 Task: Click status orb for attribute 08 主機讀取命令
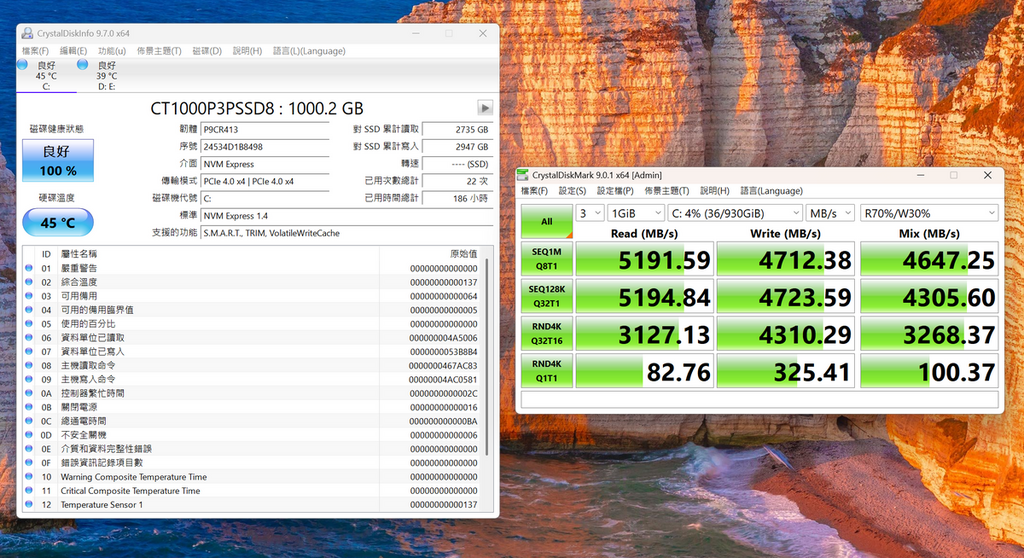(29, 365)
